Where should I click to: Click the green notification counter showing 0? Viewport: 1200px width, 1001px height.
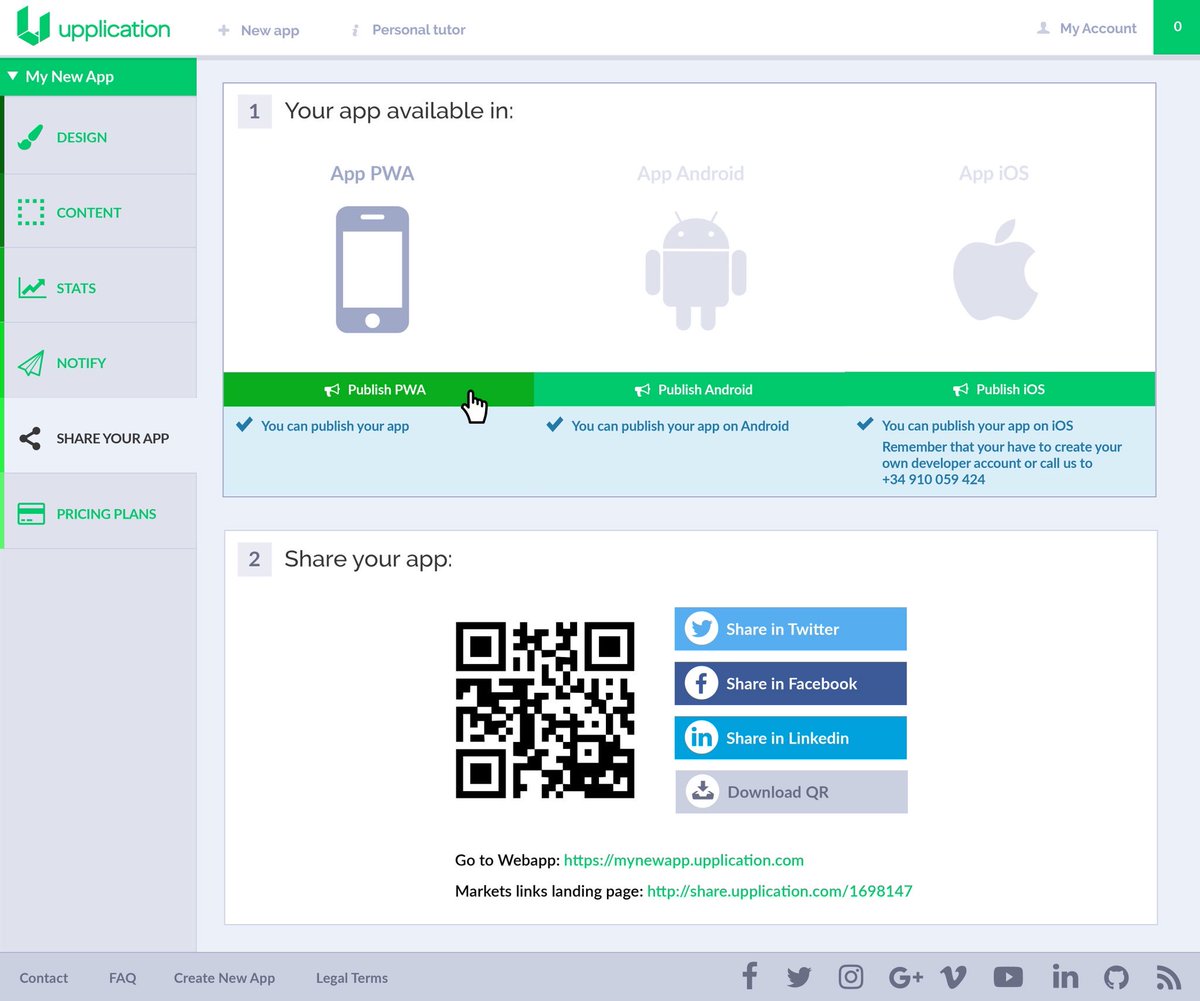(x=1177, y=27)
